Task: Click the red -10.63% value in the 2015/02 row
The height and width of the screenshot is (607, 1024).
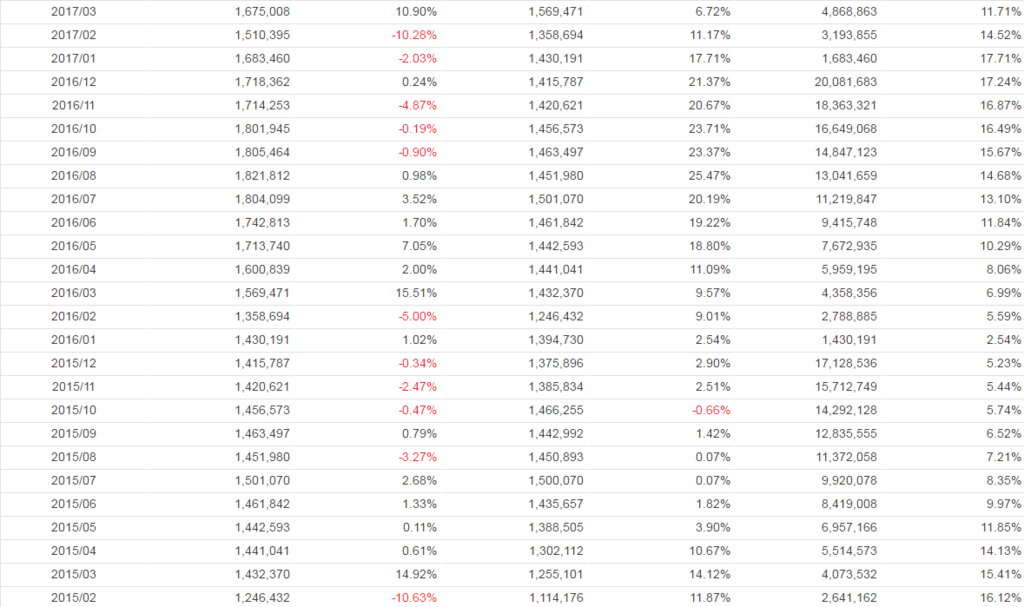Action: click(415, 598)
